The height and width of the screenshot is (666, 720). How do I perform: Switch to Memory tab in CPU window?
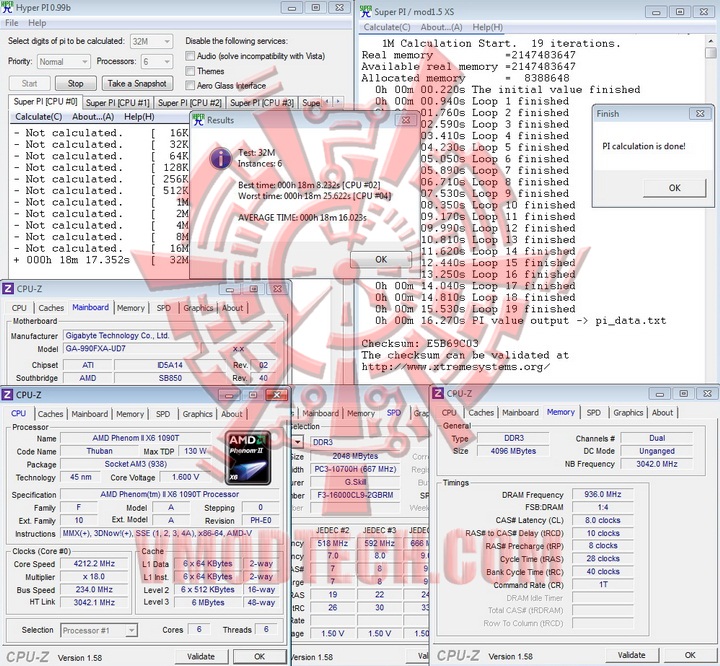pyautogui.click(x=130, y=414)
